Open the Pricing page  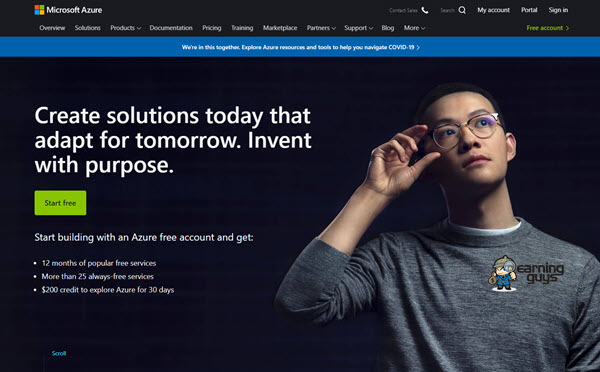point(212,28)
